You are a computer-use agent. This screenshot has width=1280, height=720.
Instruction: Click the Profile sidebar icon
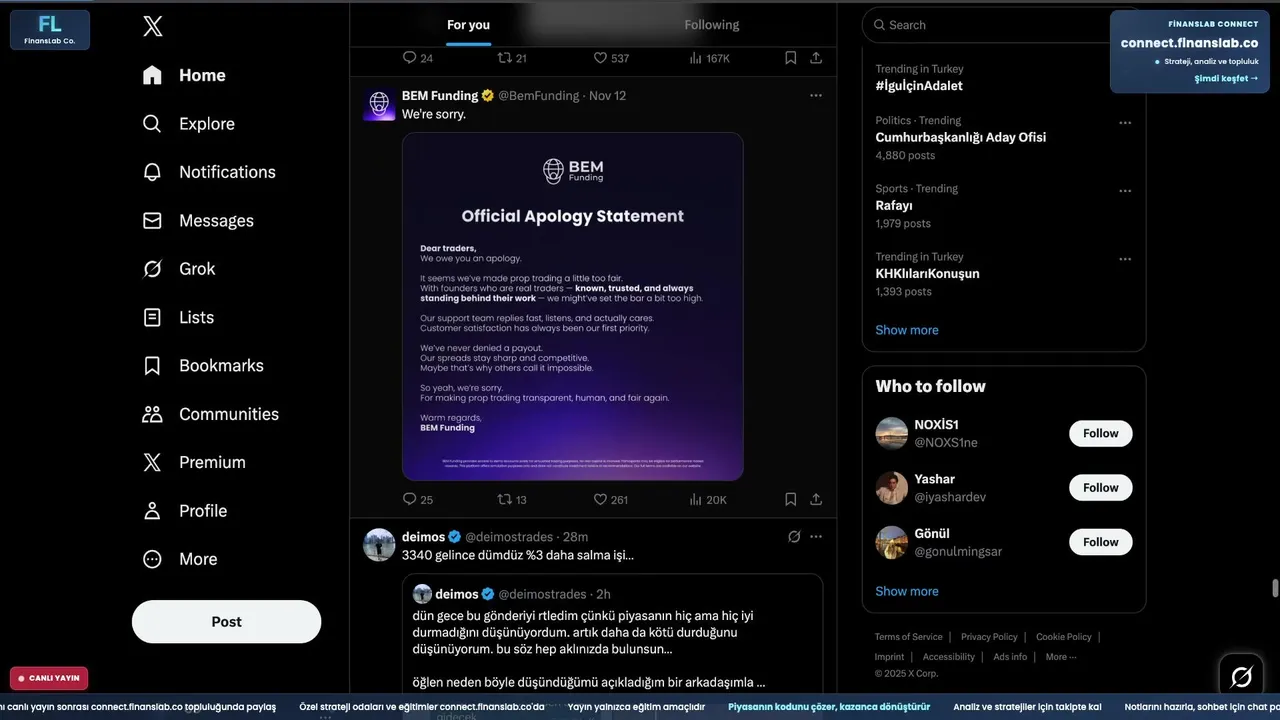(152, 511)
